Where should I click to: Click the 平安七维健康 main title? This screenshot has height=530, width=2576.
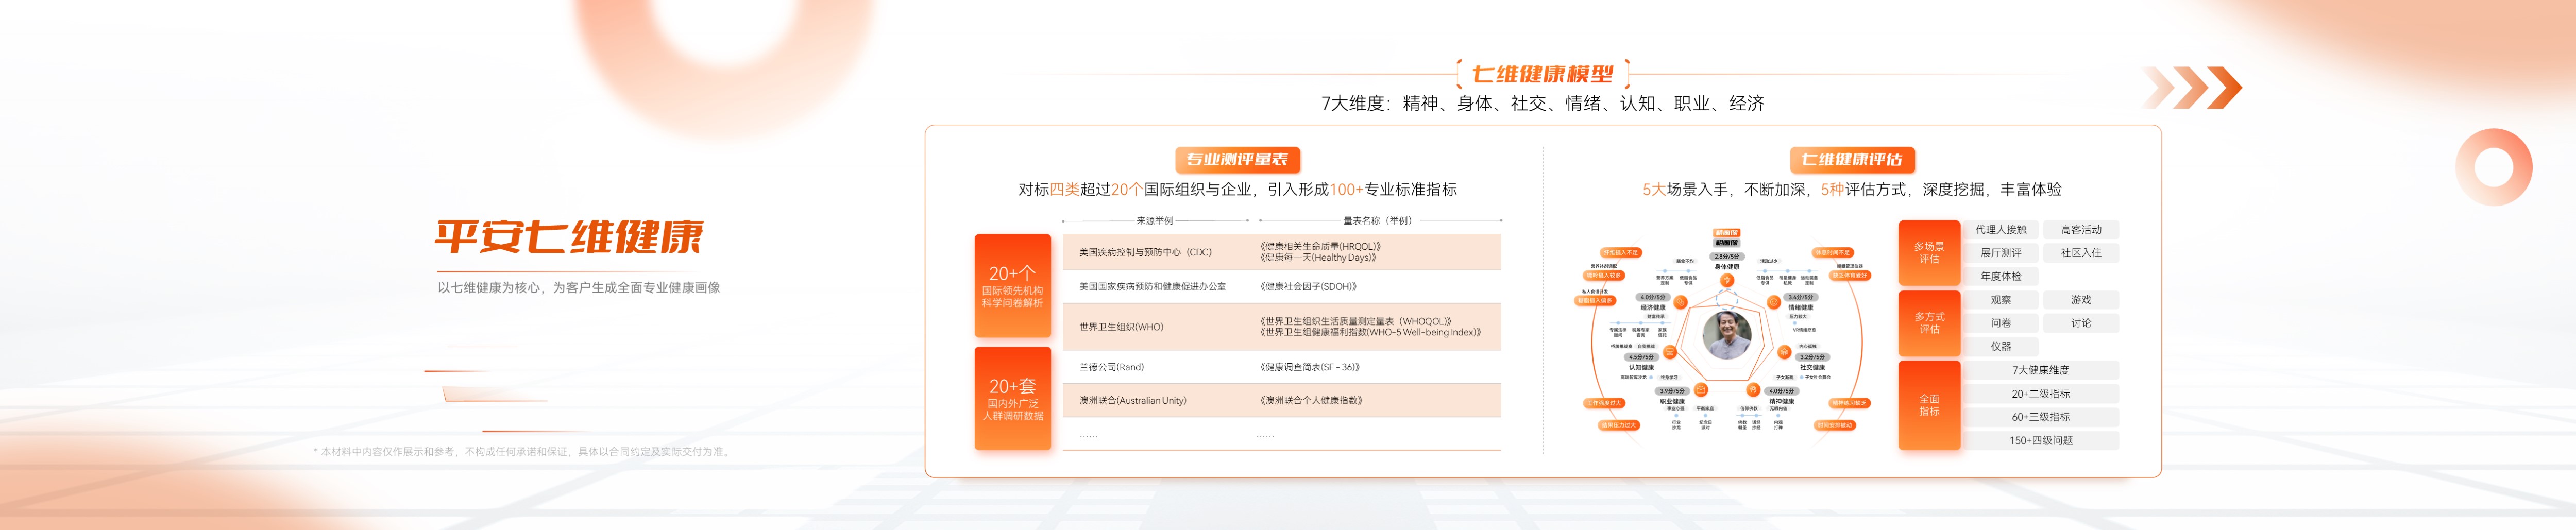pos(569,237)
